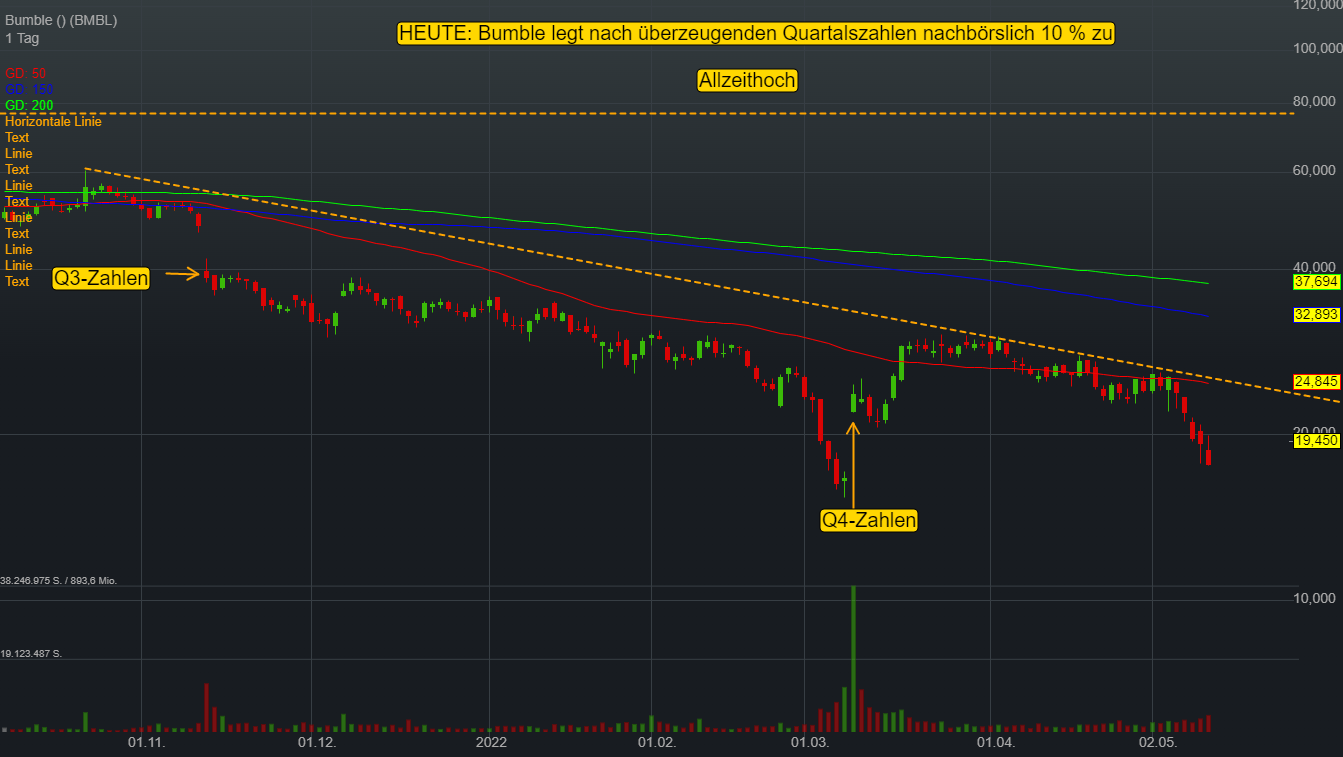This screenshot has height=757, width=1343.
Task: Click the tallest green volume bar
Action: click(853, 658)
